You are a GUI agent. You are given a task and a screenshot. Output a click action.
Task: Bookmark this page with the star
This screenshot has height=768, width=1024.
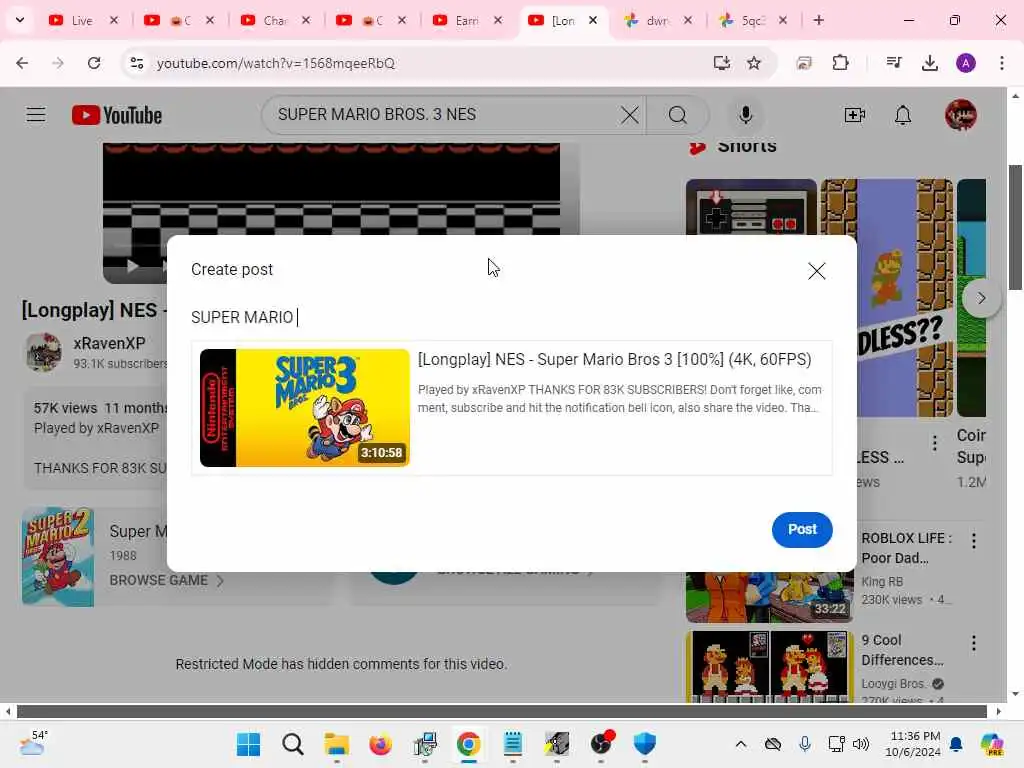coord(754,63)
